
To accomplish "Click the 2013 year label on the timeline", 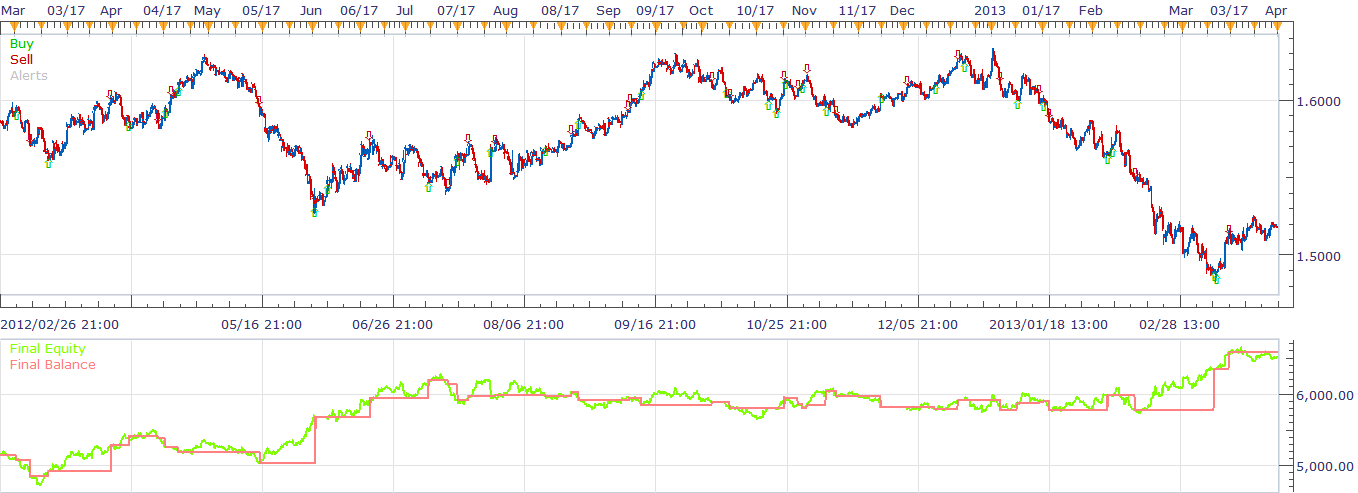I will pos(990,10).
